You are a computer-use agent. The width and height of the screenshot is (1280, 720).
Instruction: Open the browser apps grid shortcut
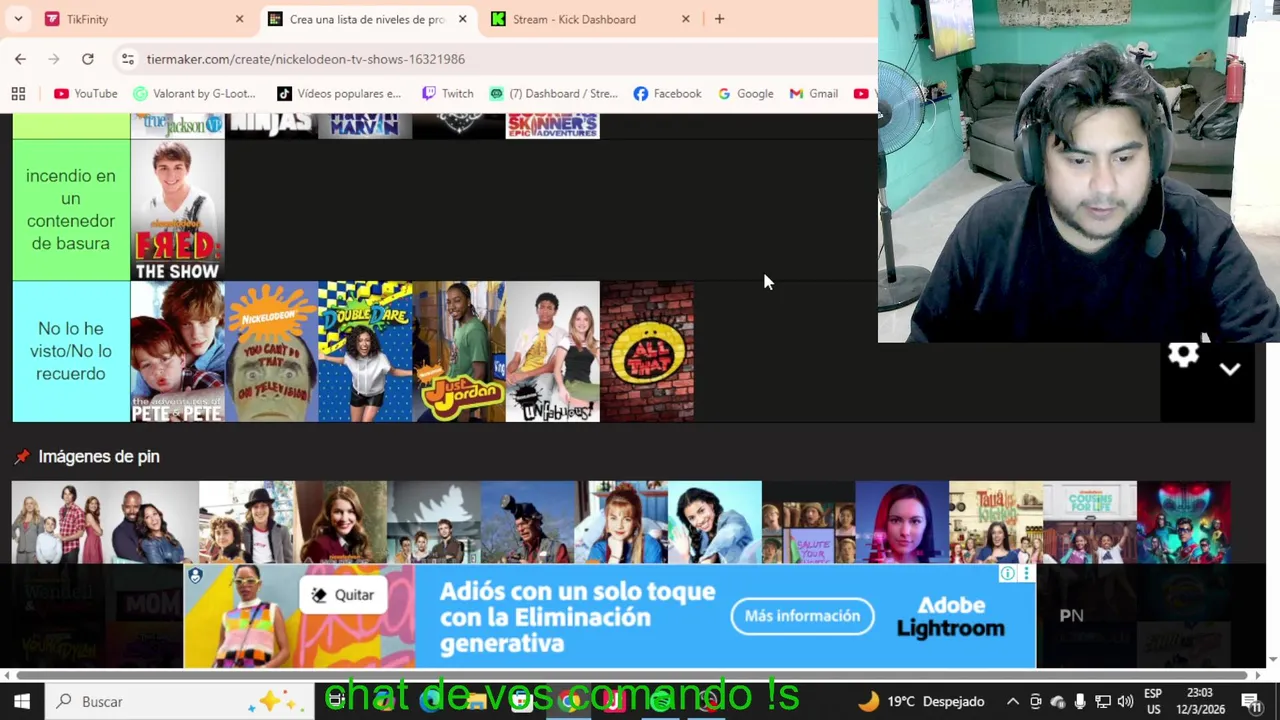coord(18,93)
